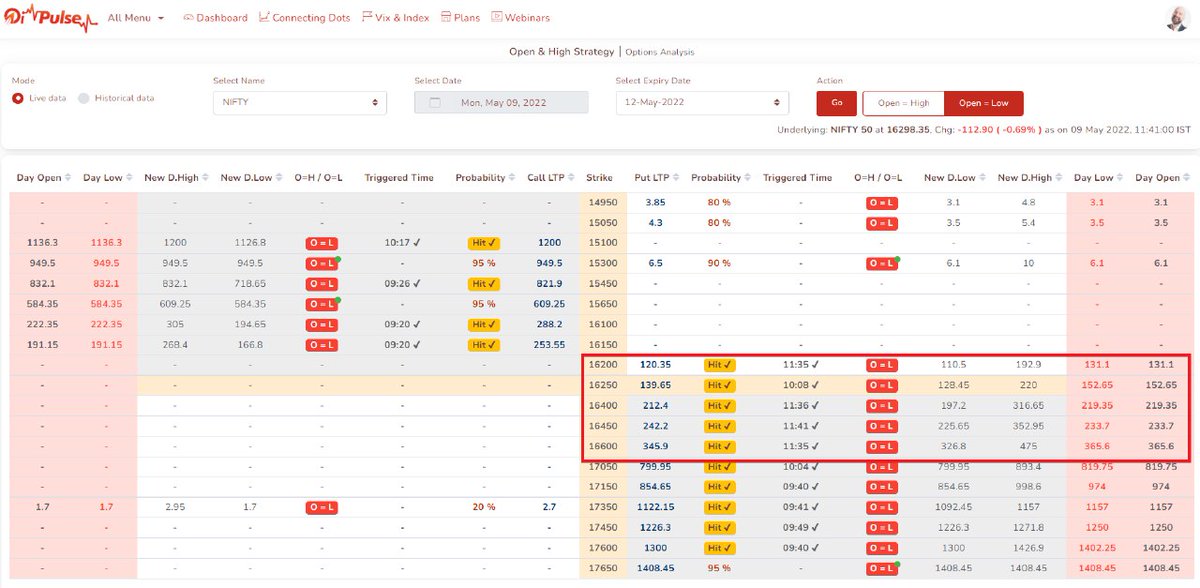The width and height of the screenshot is (1200, 588).
Task: Open the Select Name NIFTY dropdown
Action: pyautogui.click(x=300, y=103)
